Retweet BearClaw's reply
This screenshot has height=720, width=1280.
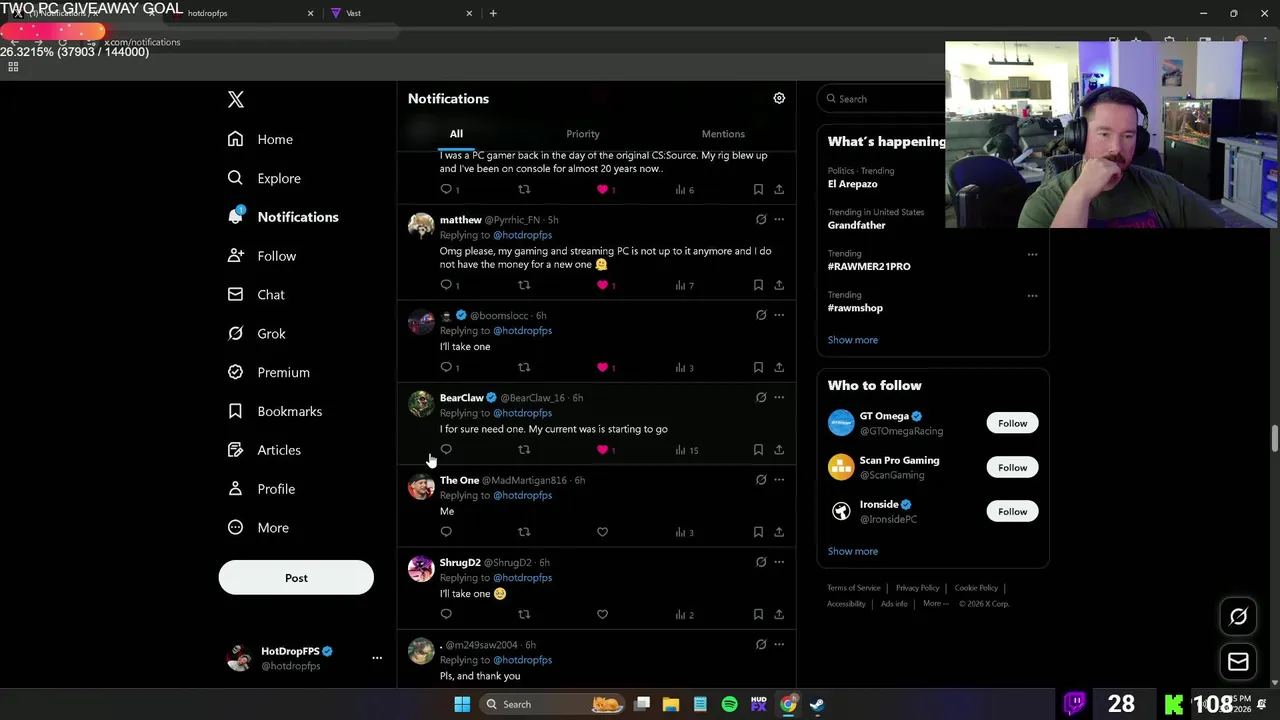coord(524,450)
